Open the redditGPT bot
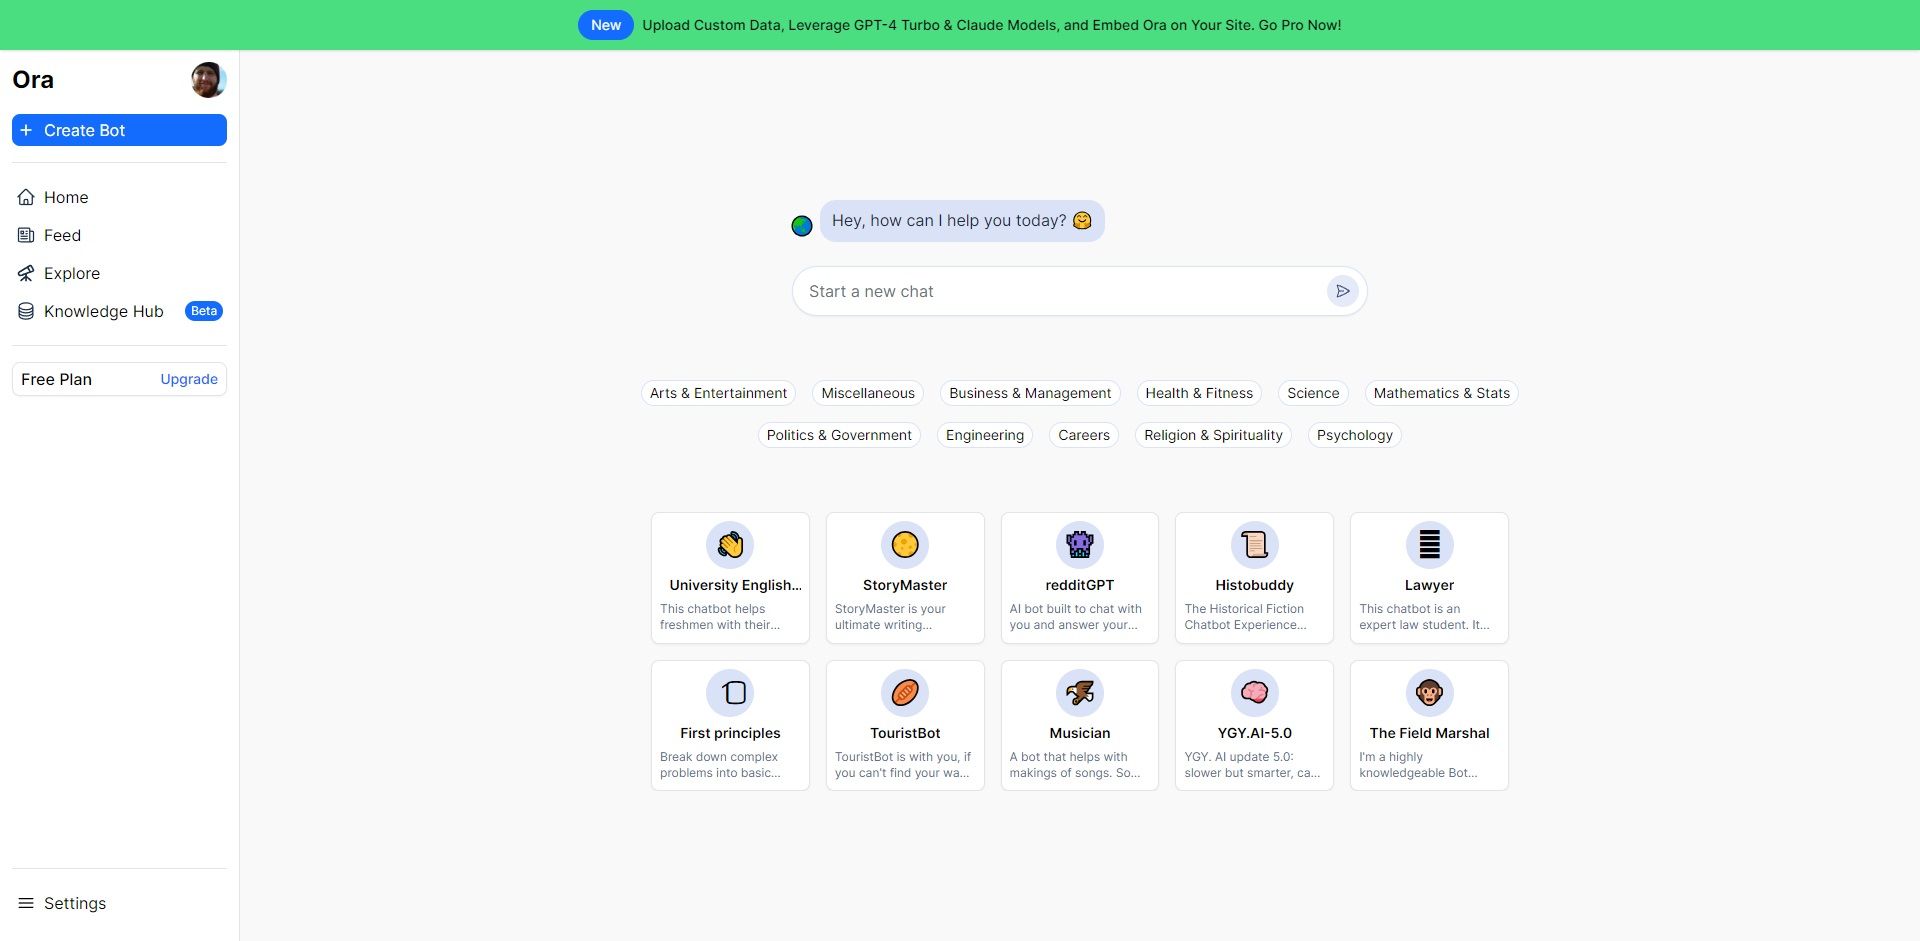The image size is (1920, 941). [x=1079, y=578]
